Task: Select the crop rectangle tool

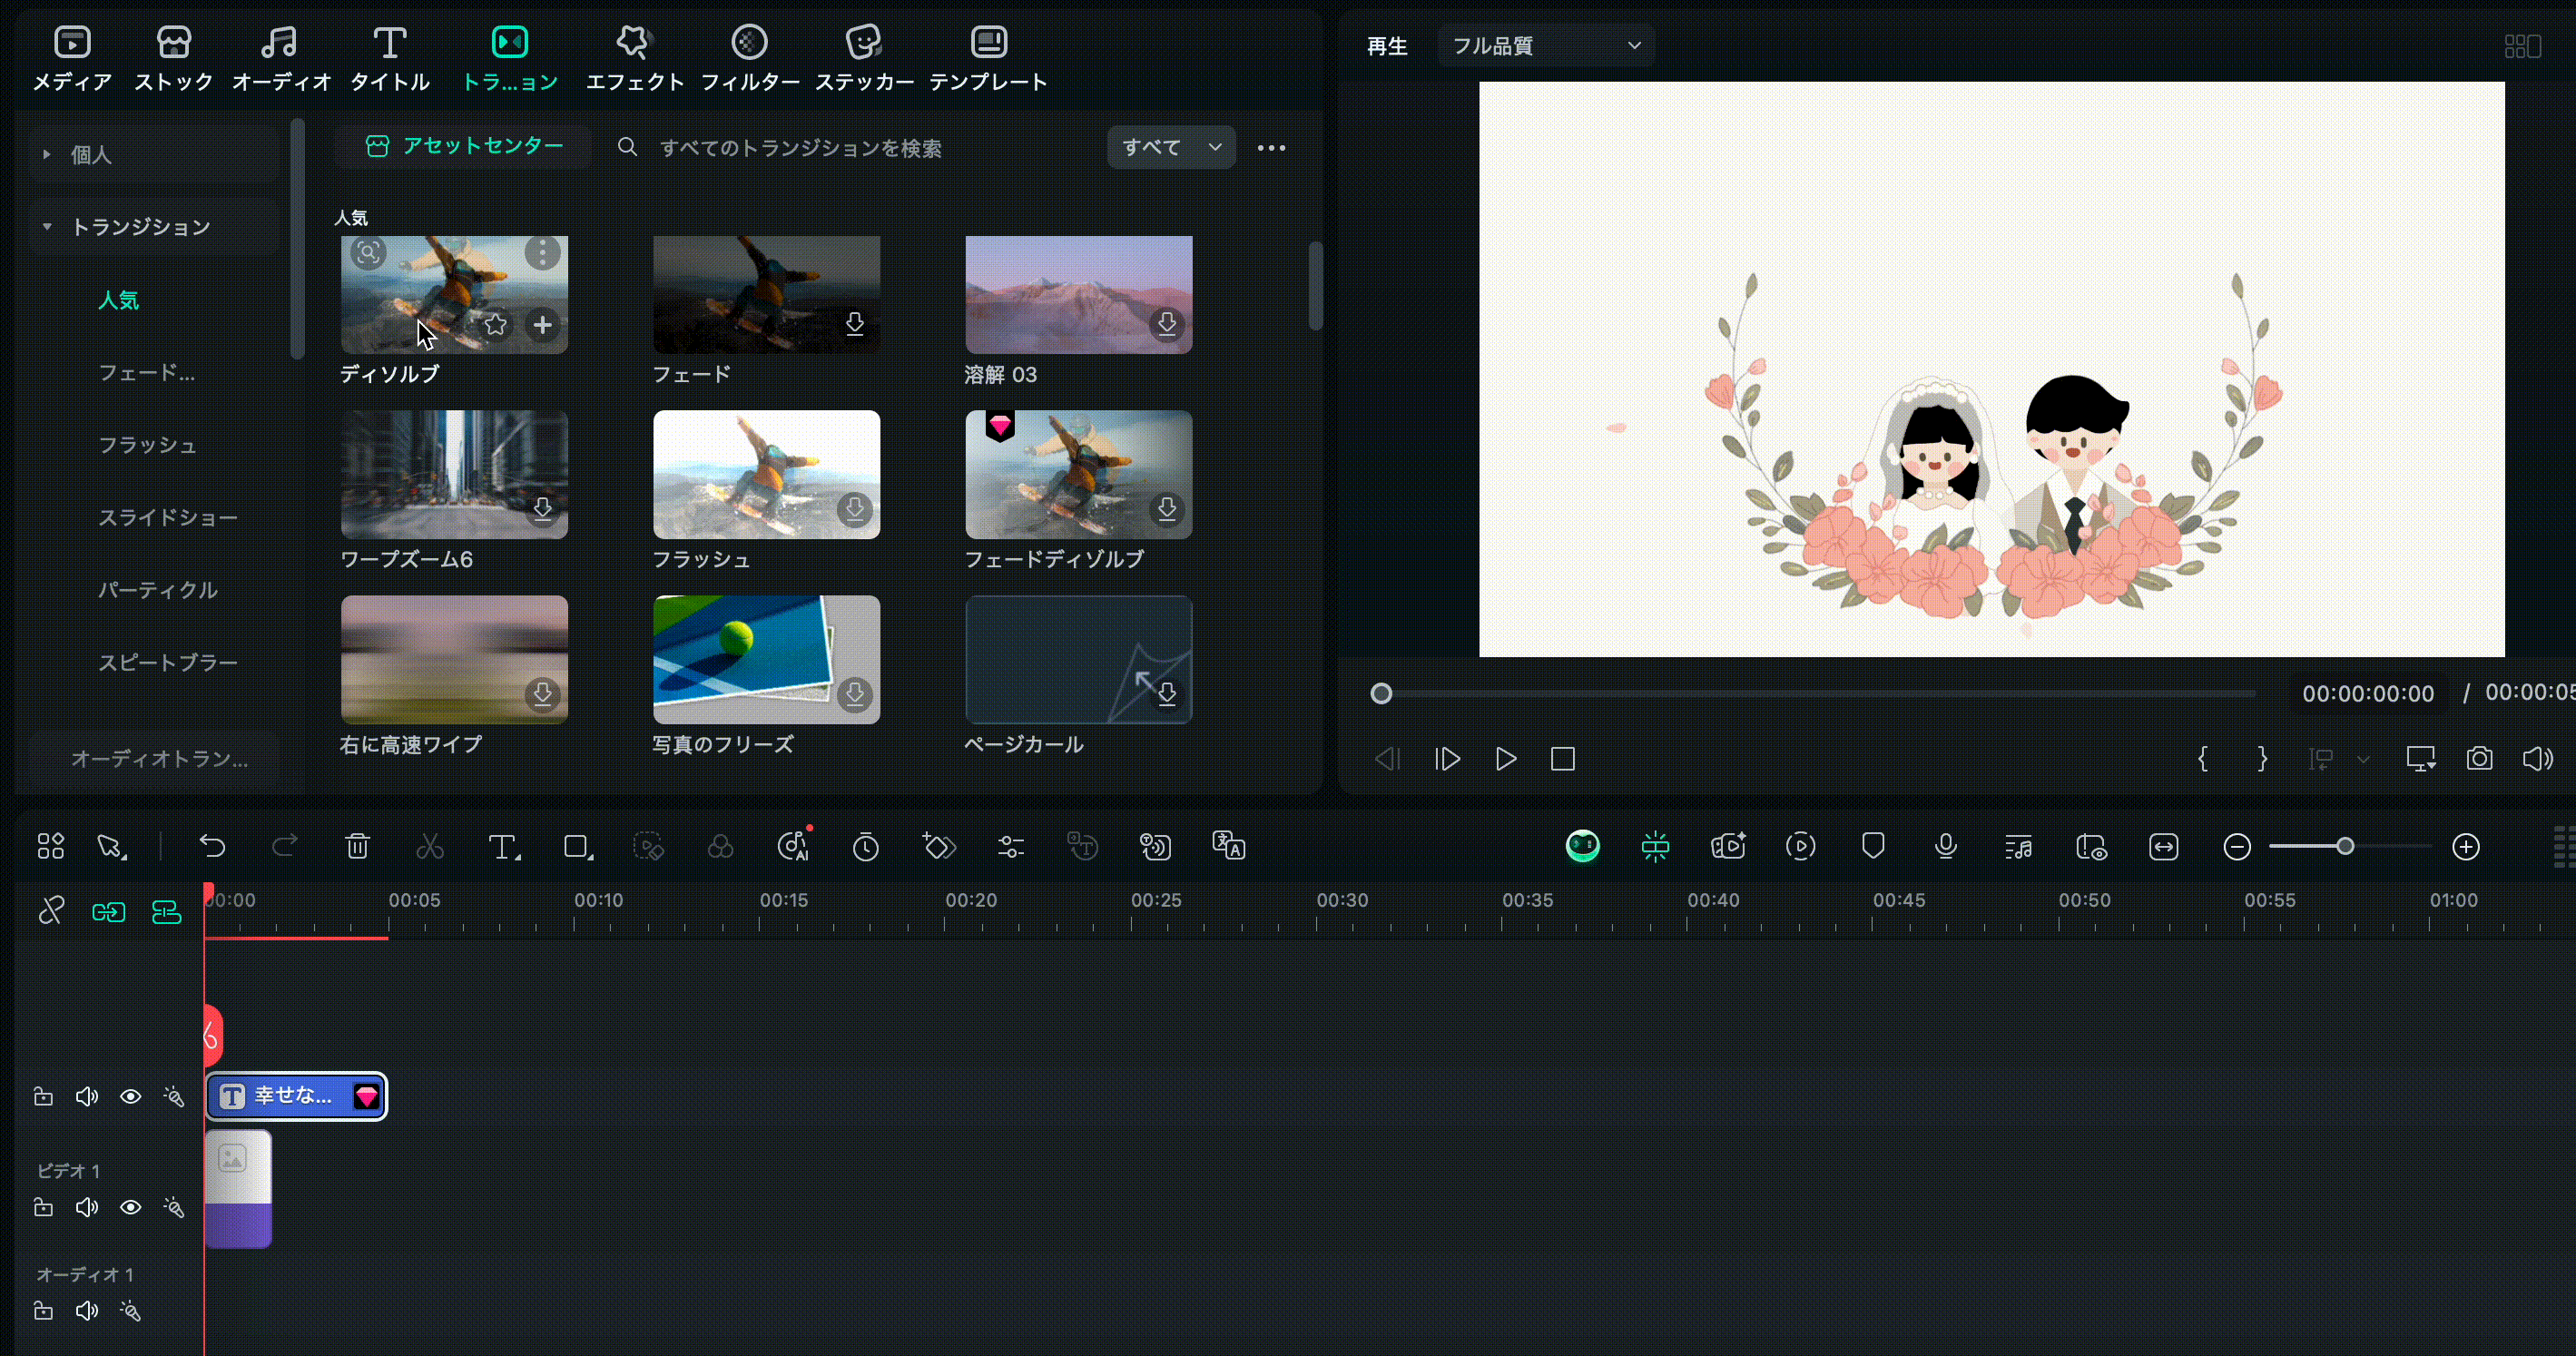Action: pos(578,847)
